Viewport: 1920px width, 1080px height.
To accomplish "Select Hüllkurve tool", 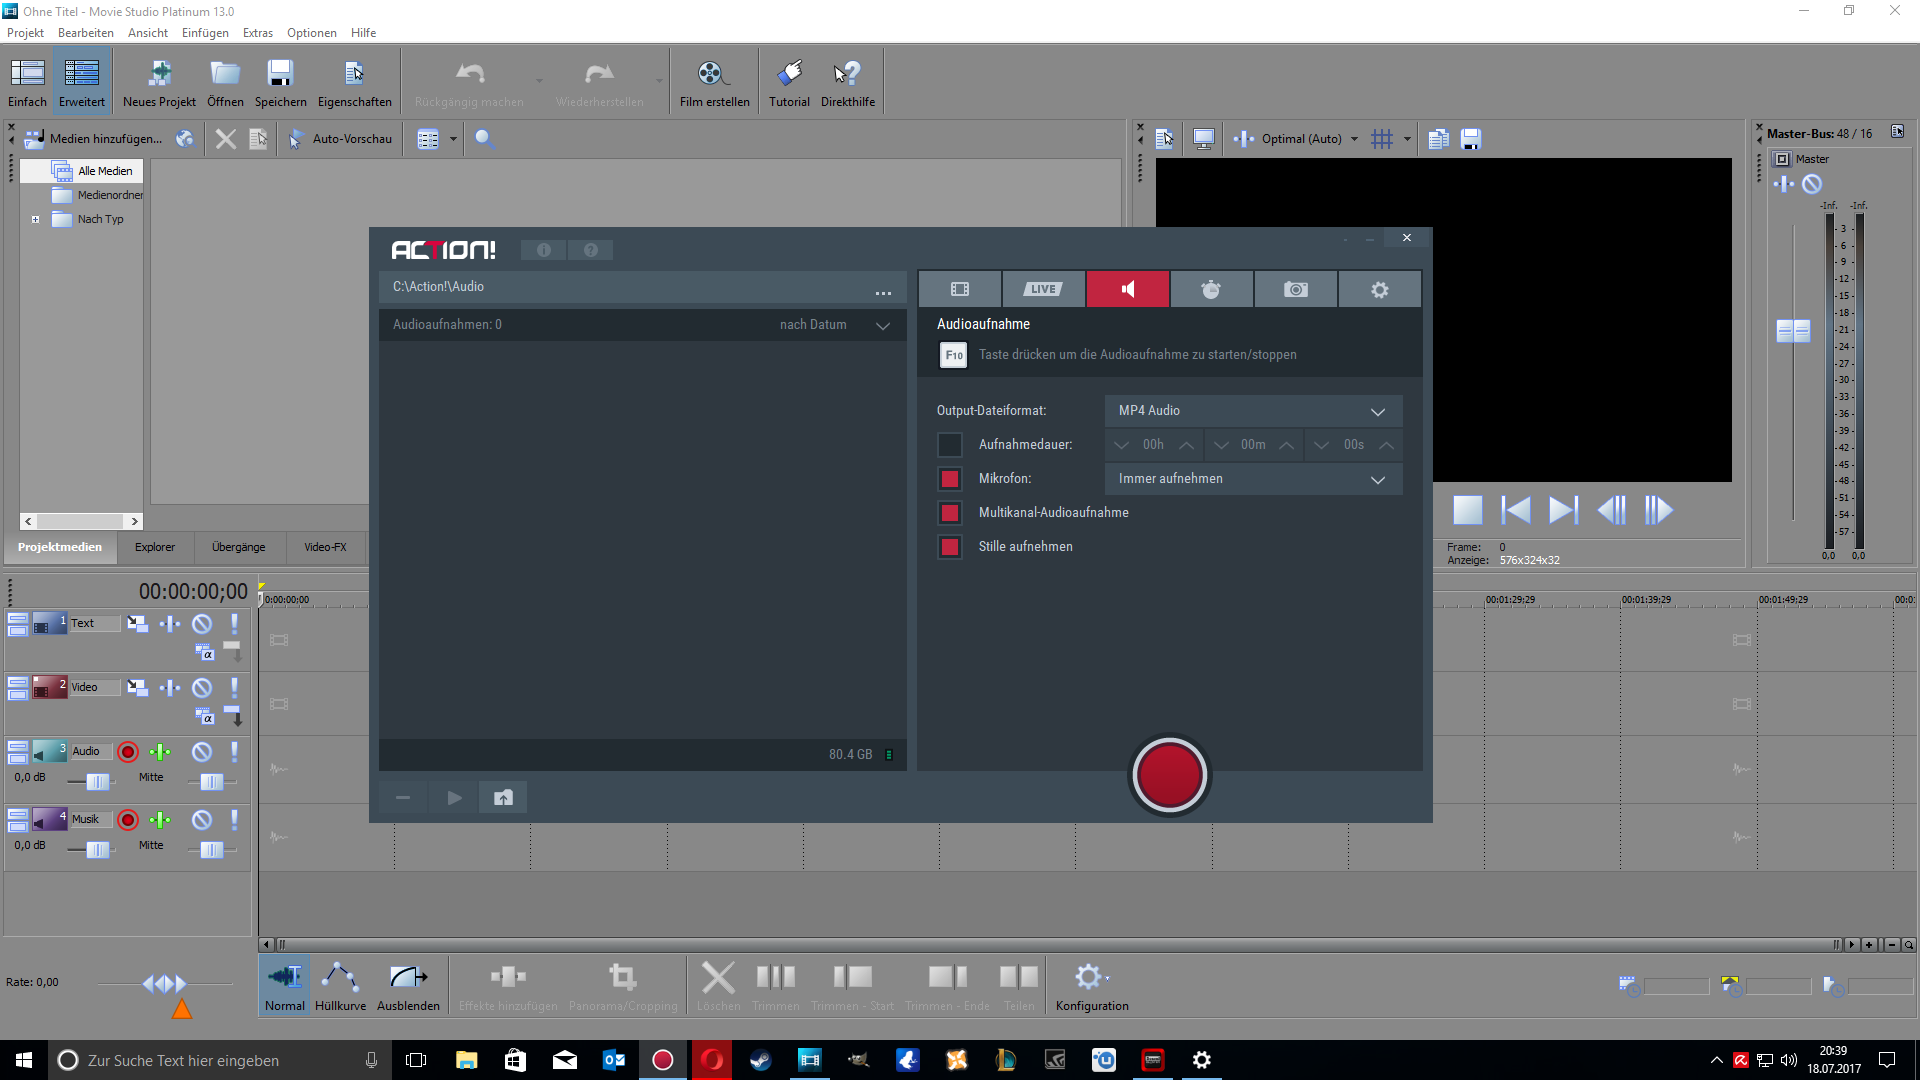I will point(340,987).
